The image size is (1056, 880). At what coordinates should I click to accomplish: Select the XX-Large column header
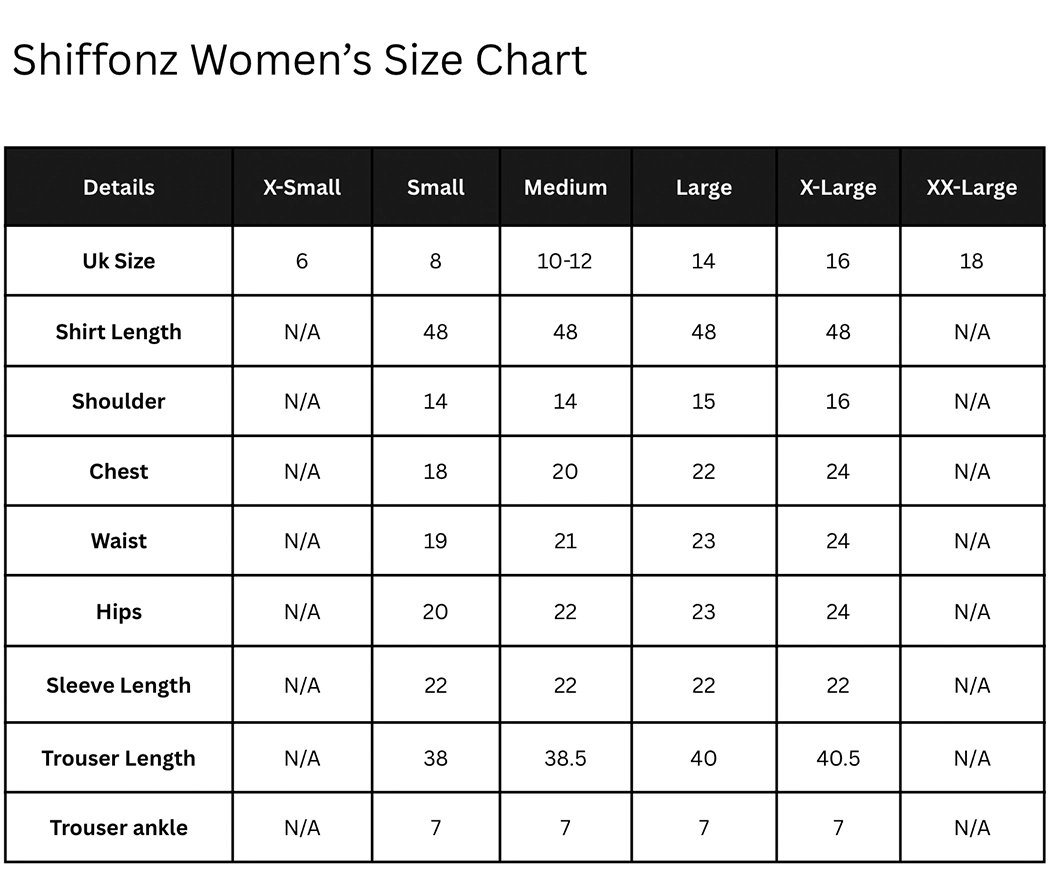pos(972,187)
